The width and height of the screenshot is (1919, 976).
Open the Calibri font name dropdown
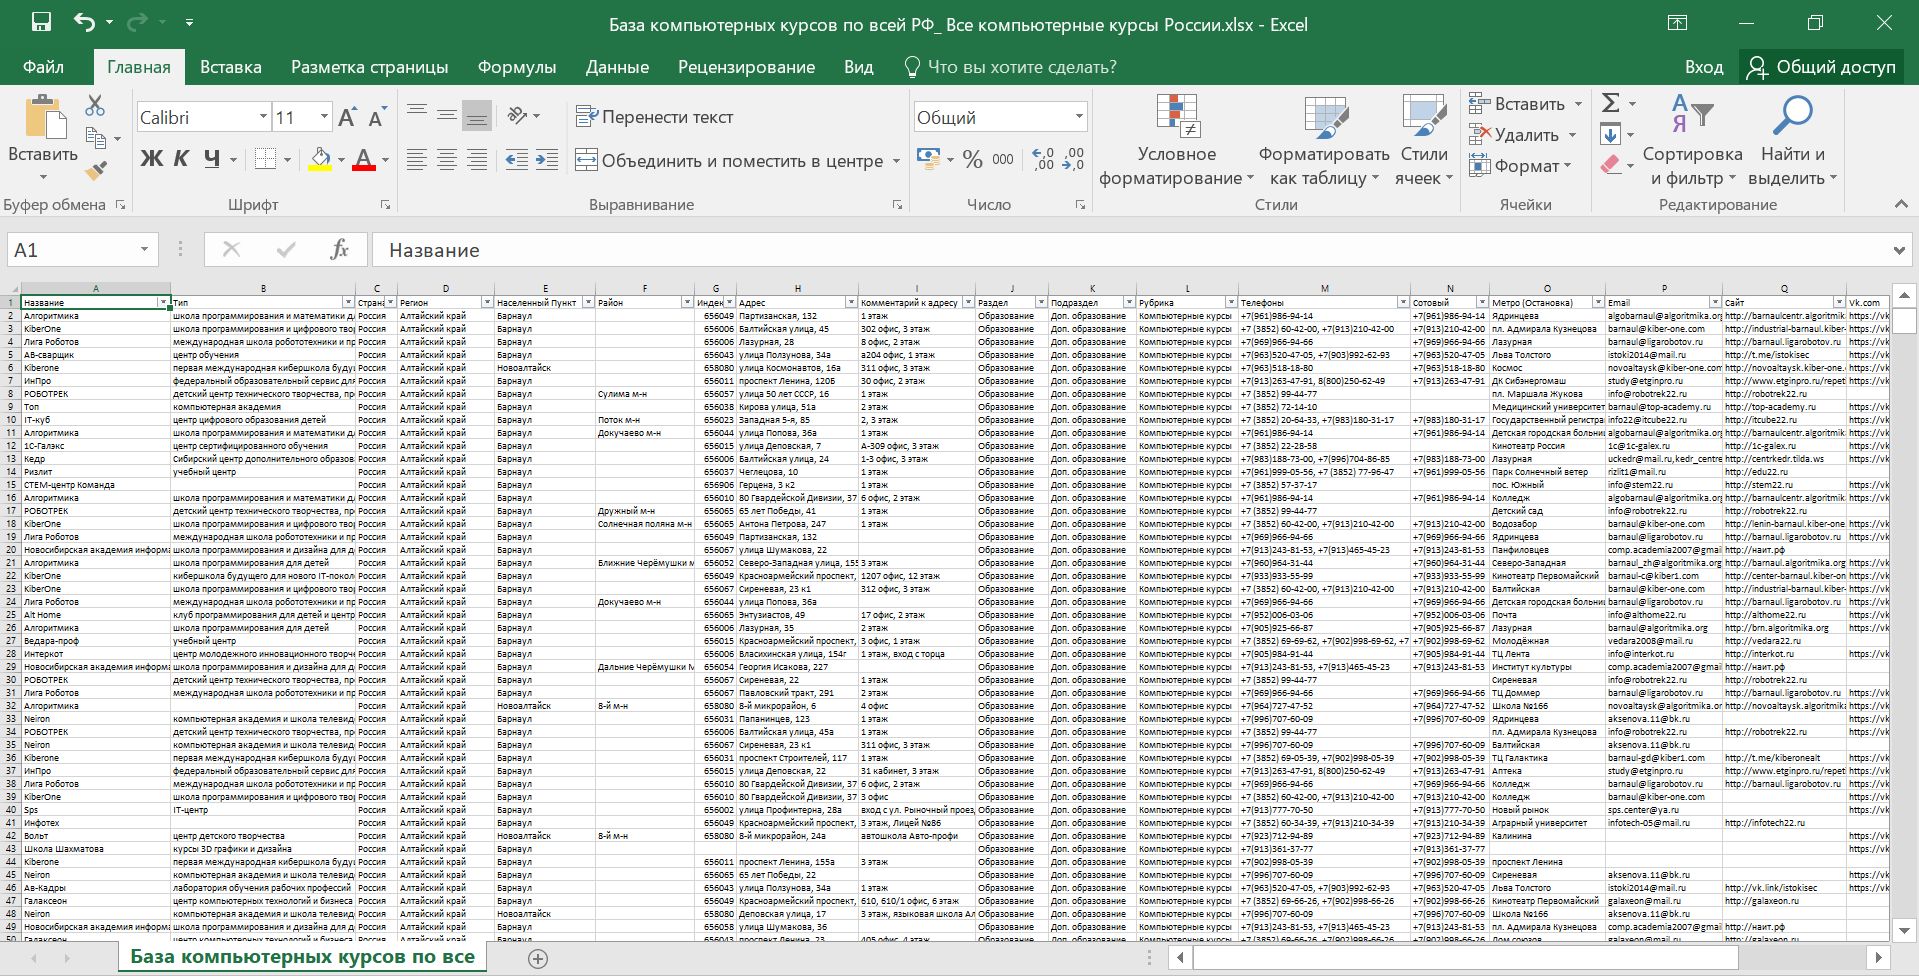pos(263,117)
